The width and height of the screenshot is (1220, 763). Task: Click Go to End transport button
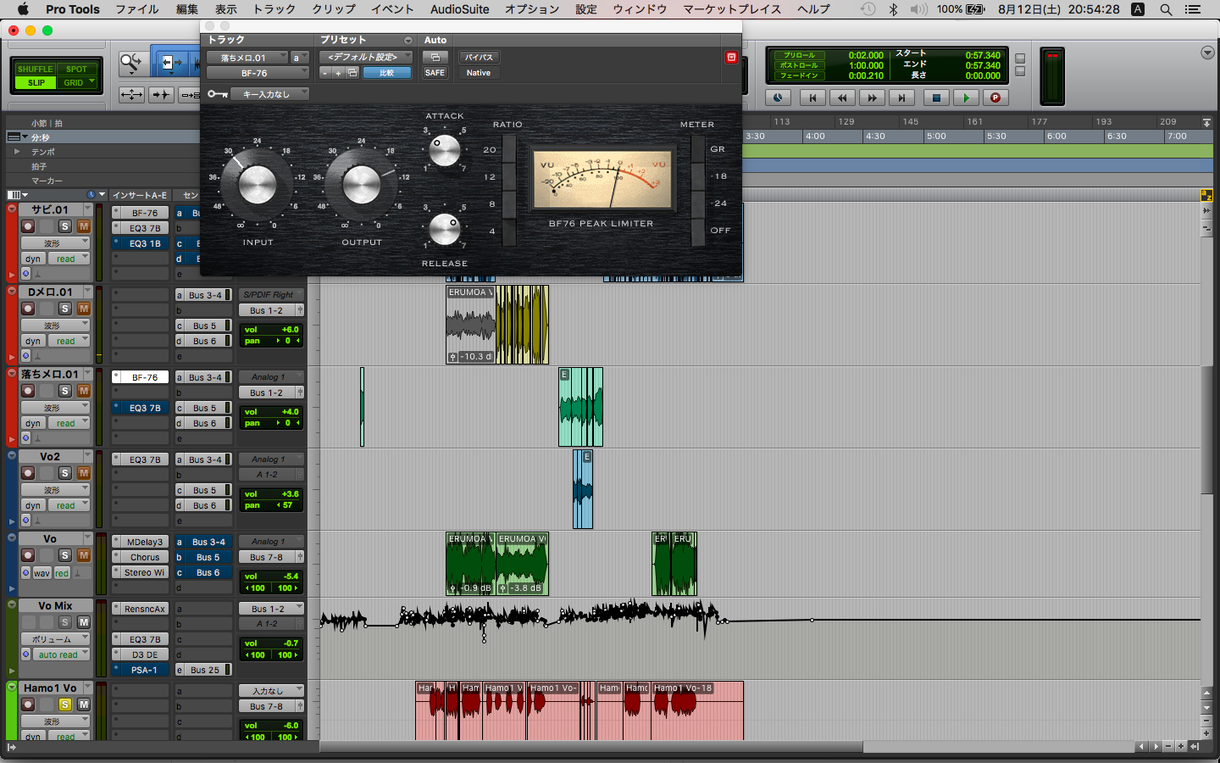tap(902, 97)
